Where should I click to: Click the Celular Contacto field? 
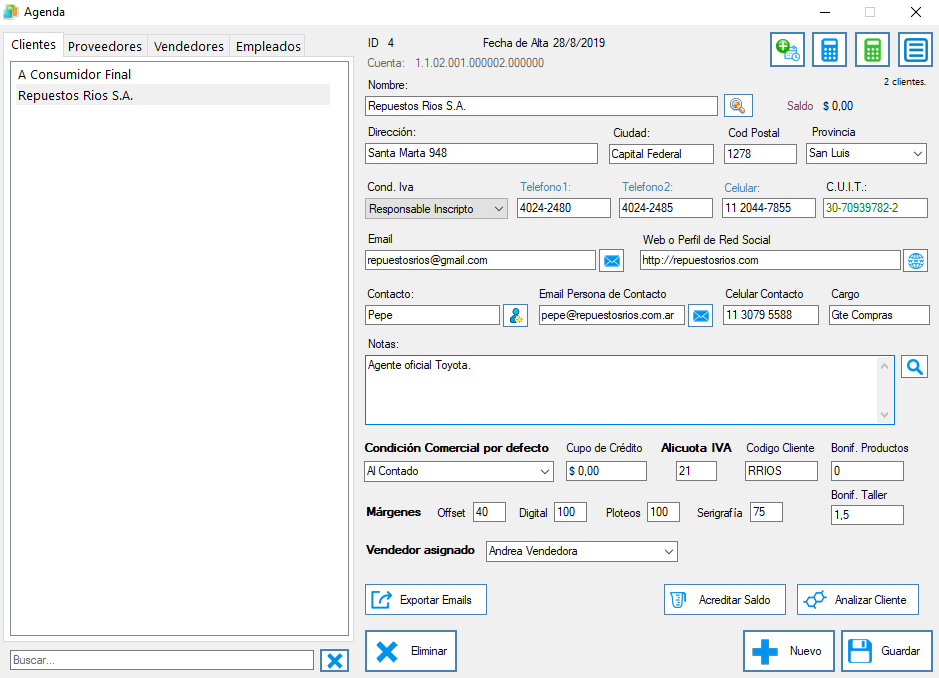point(771,315)
